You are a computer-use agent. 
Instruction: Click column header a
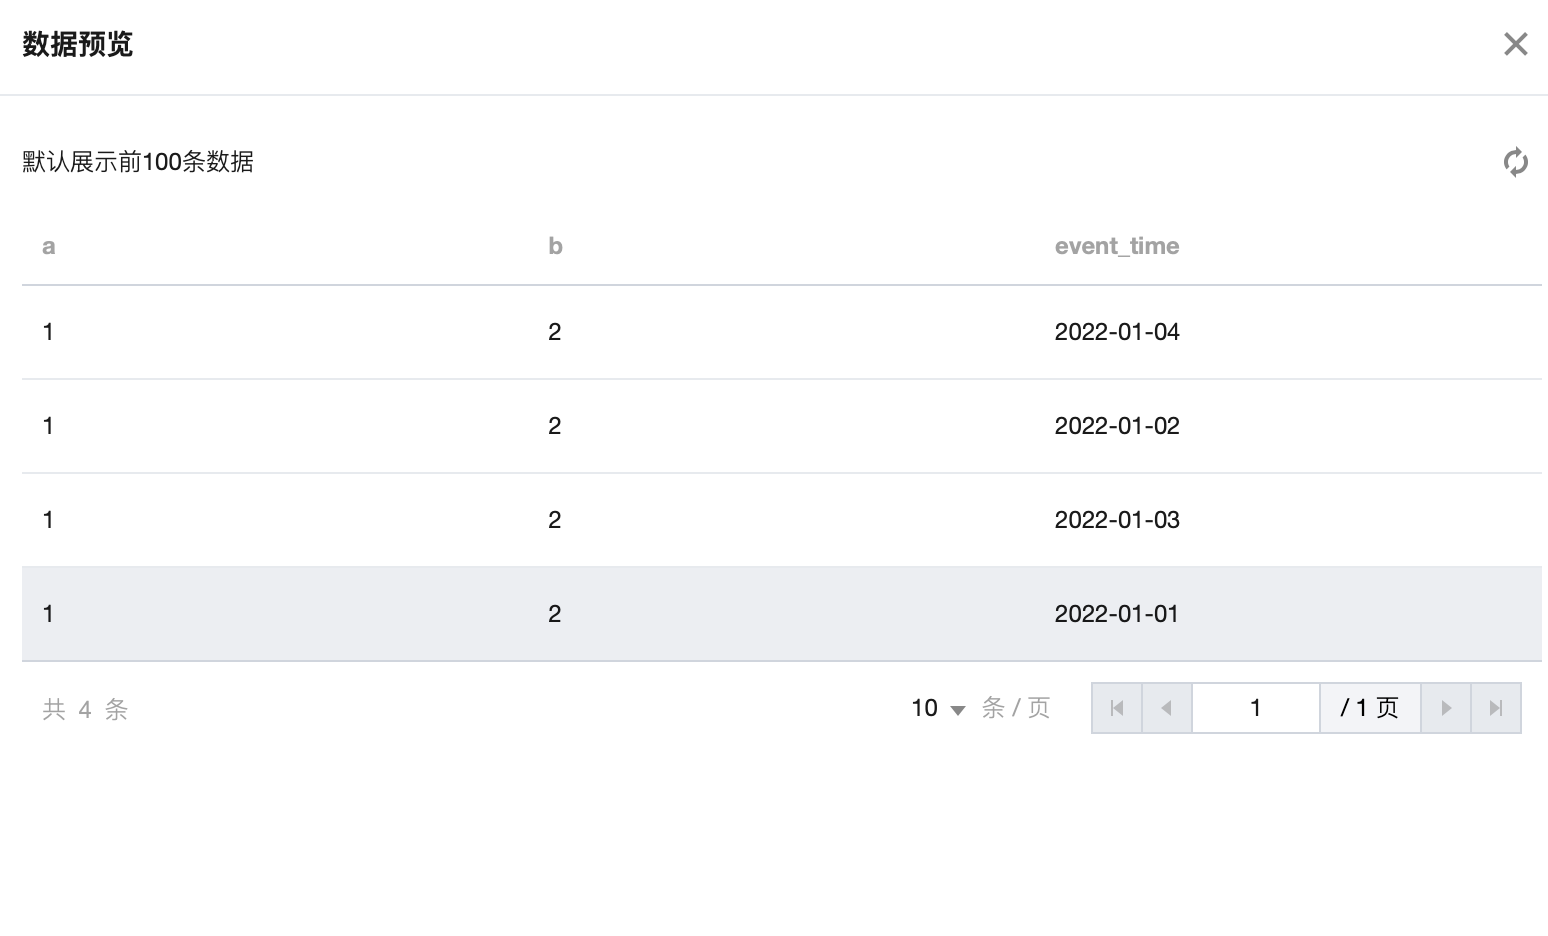48,246
